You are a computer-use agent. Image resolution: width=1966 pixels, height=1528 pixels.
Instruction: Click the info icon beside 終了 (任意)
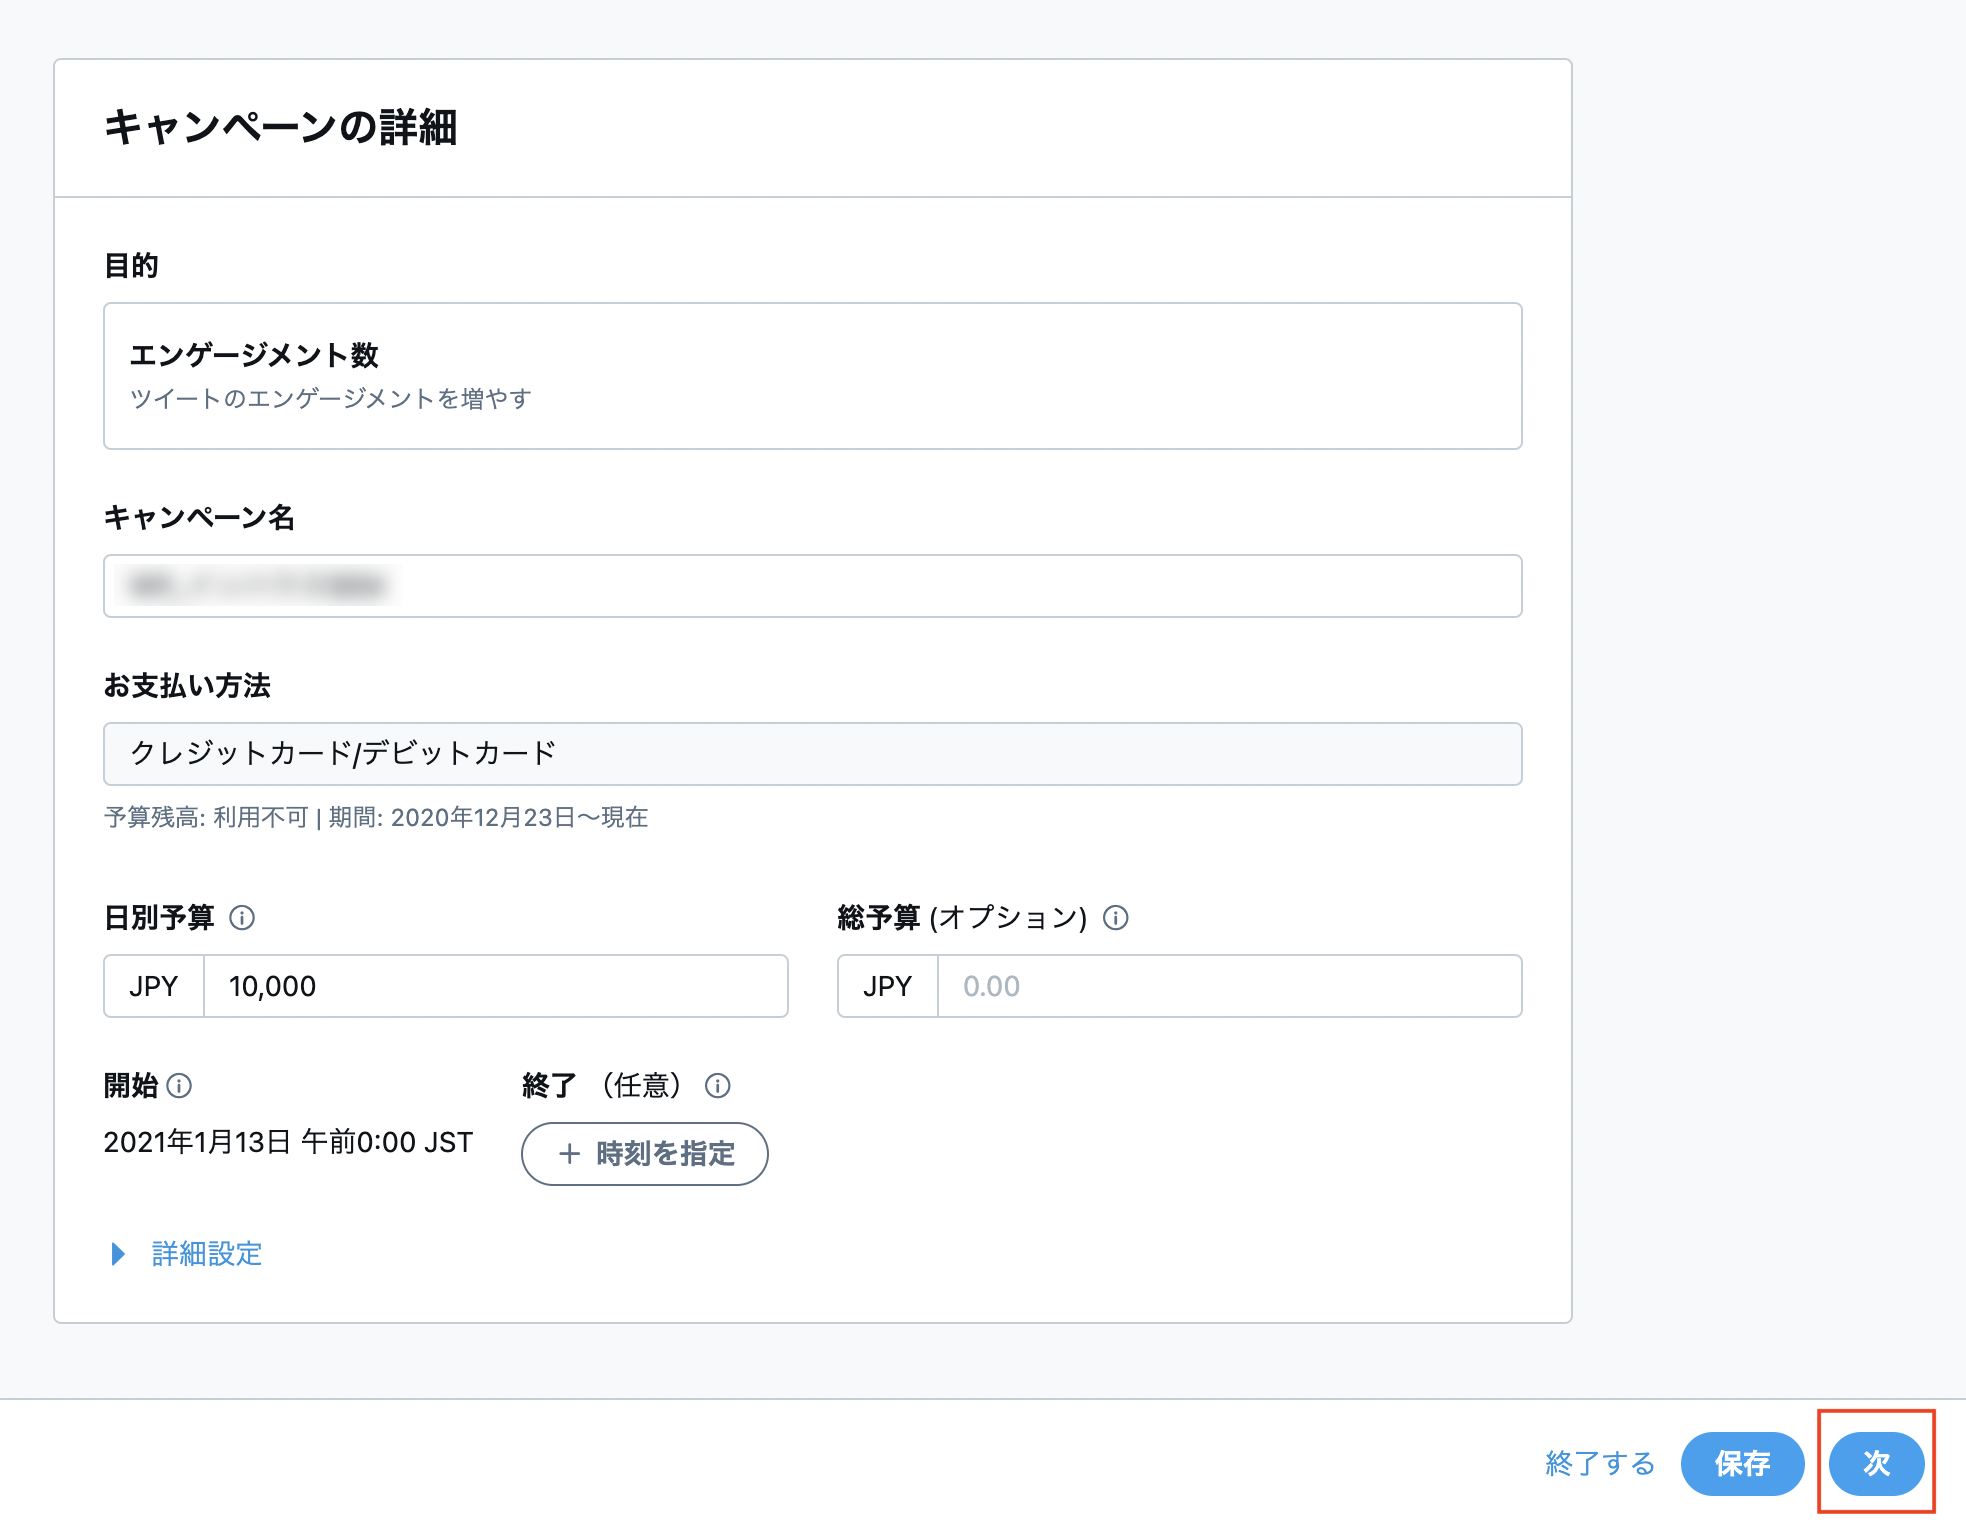click(x=719, y=1086)
